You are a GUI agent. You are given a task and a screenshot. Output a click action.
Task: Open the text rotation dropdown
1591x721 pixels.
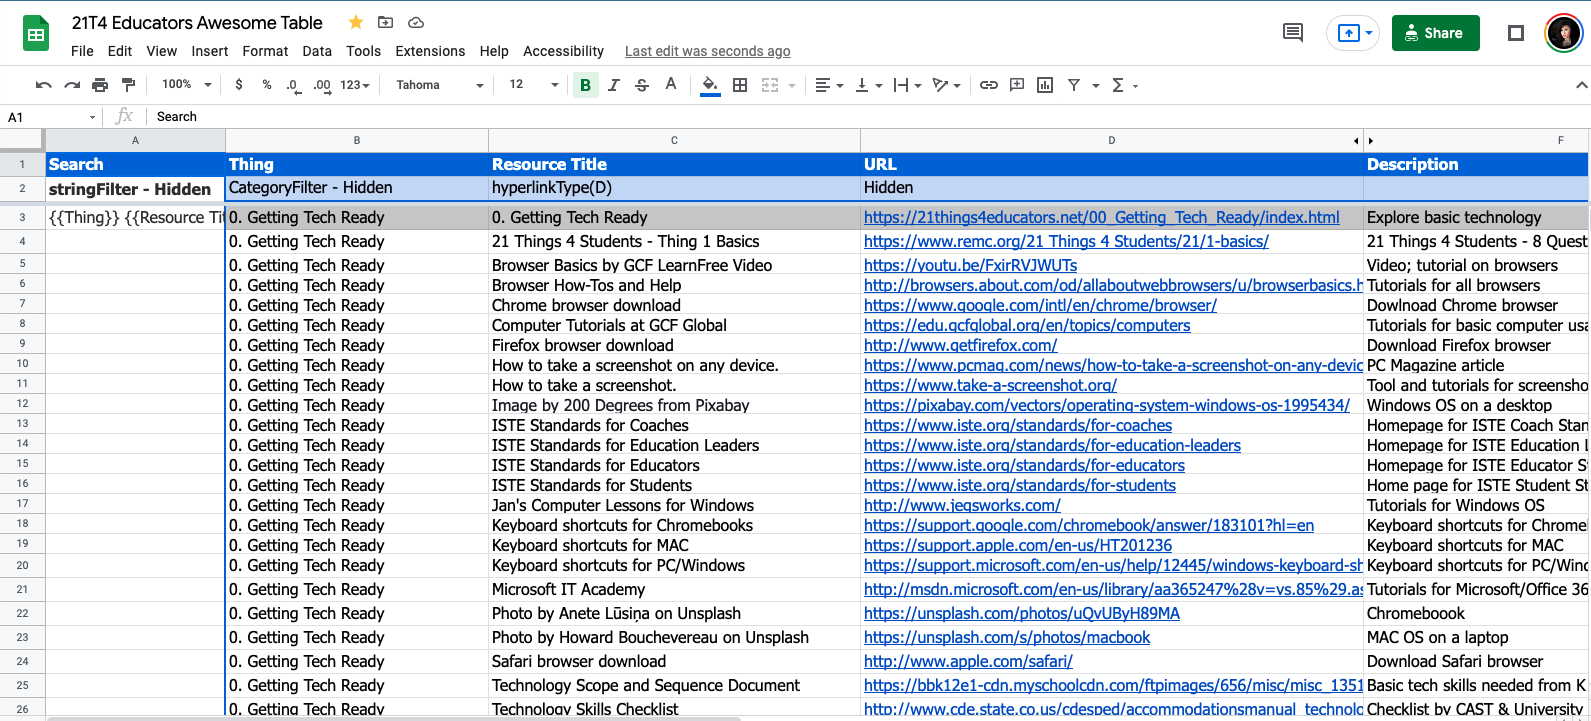point(946,85)
